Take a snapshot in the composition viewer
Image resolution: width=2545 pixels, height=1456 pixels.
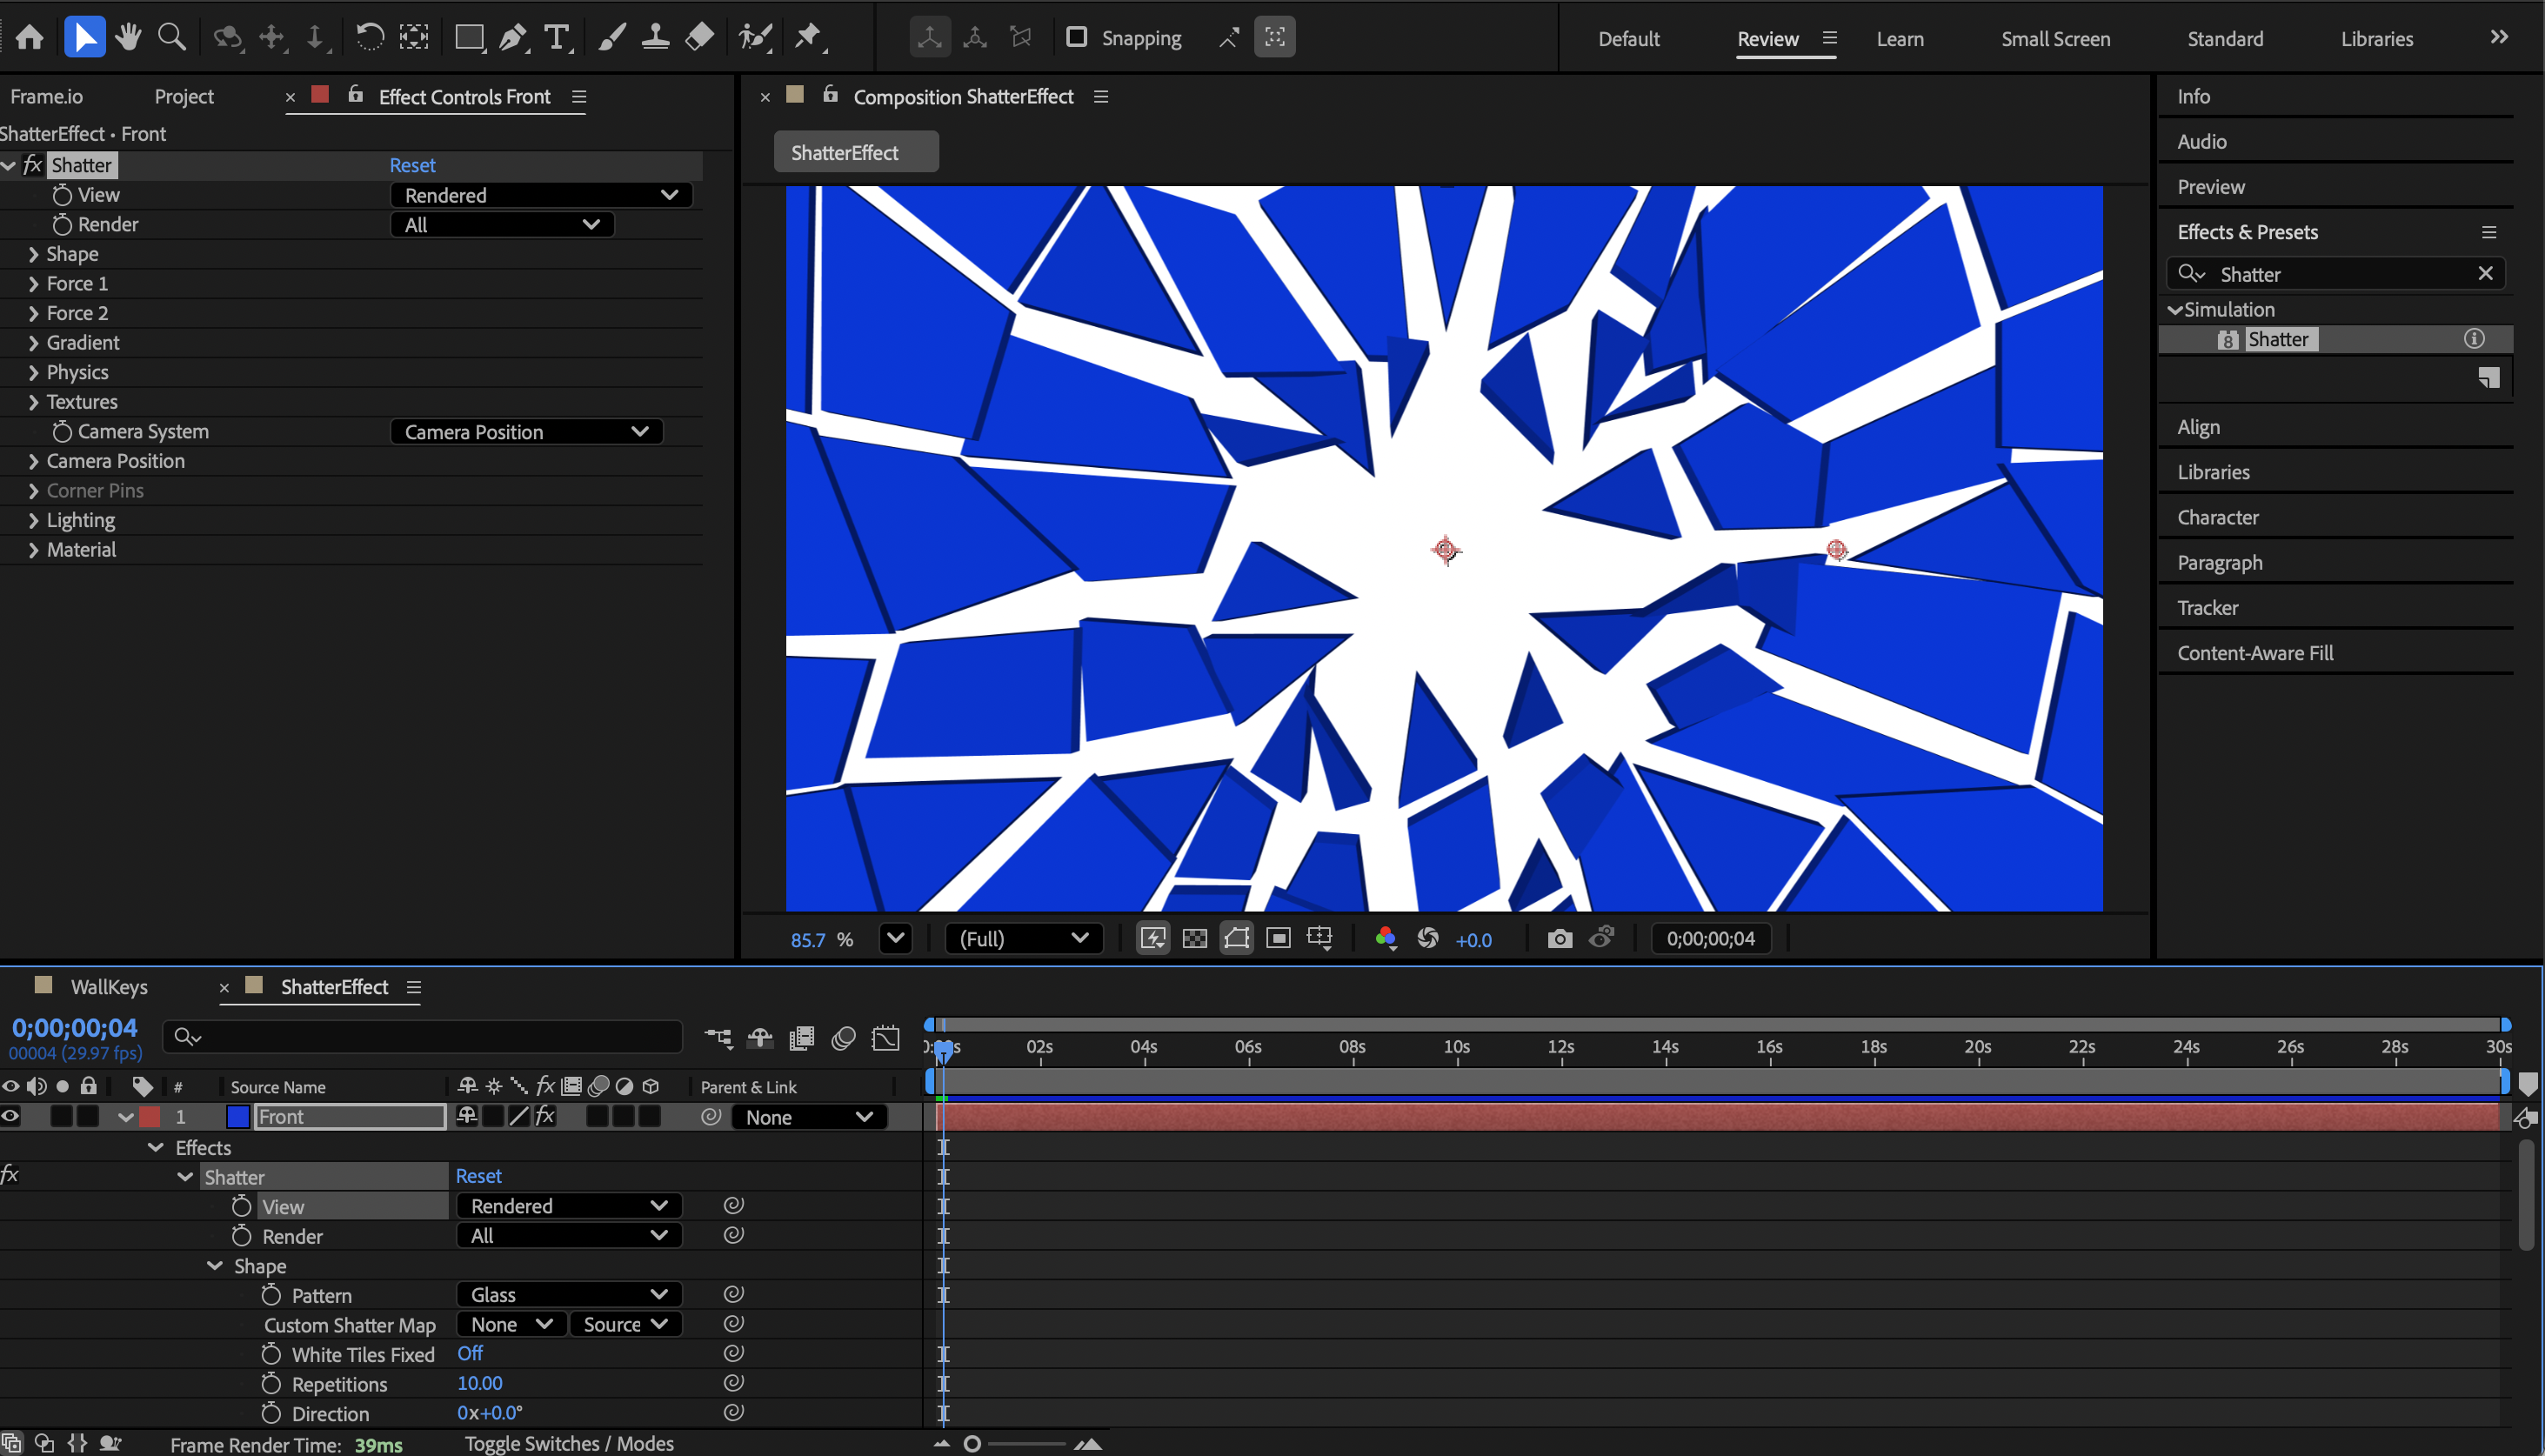point(1559,938)
